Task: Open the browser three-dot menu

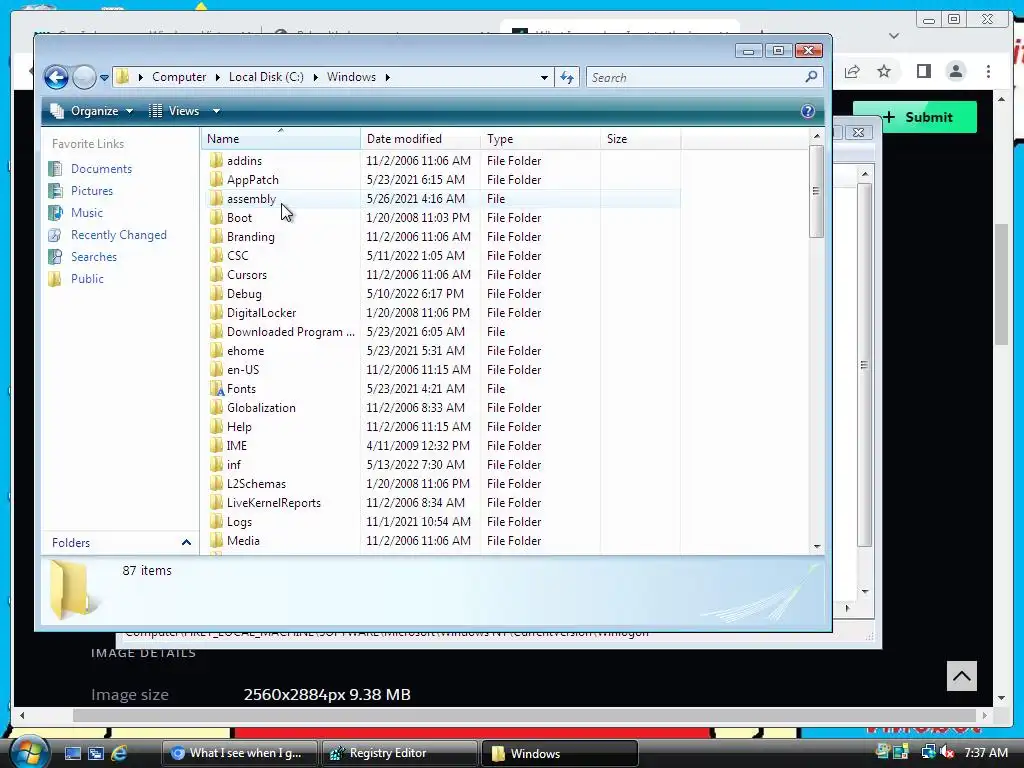Action: coord(988,71)
